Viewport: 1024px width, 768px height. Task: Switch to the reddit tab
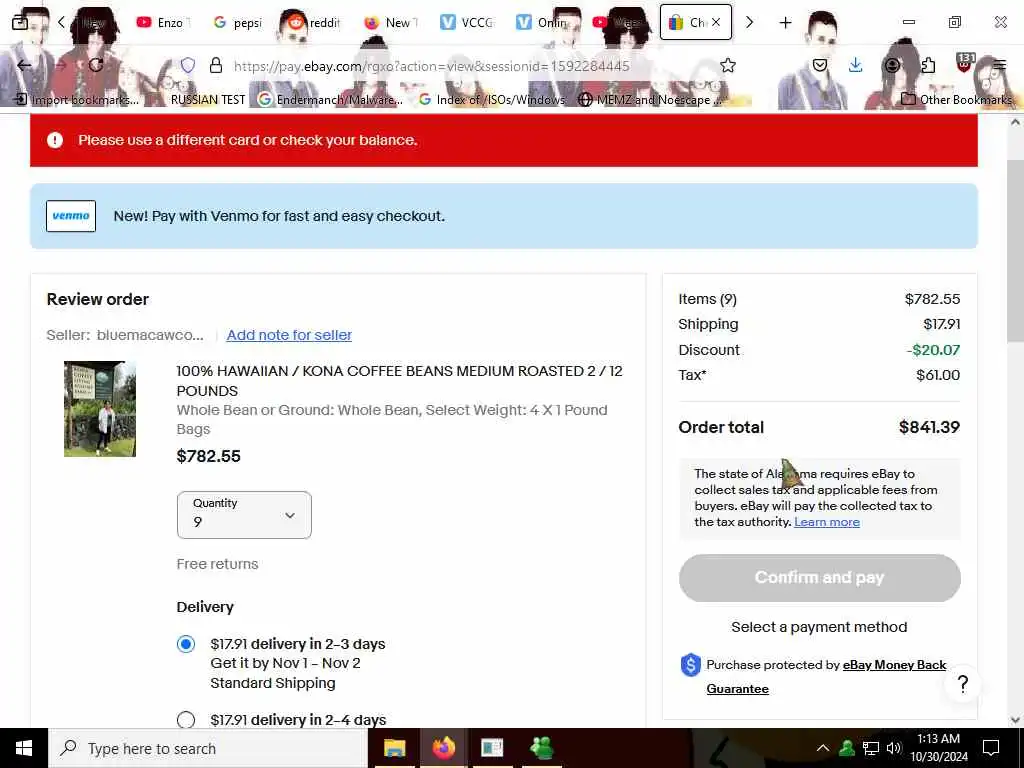[315, 22]
